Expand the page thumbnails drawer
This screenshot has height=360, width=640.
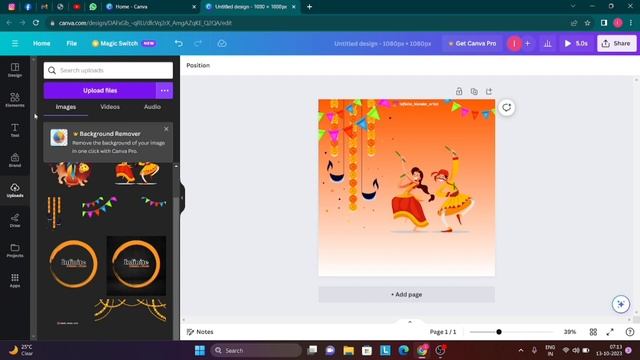pos(410,322)
